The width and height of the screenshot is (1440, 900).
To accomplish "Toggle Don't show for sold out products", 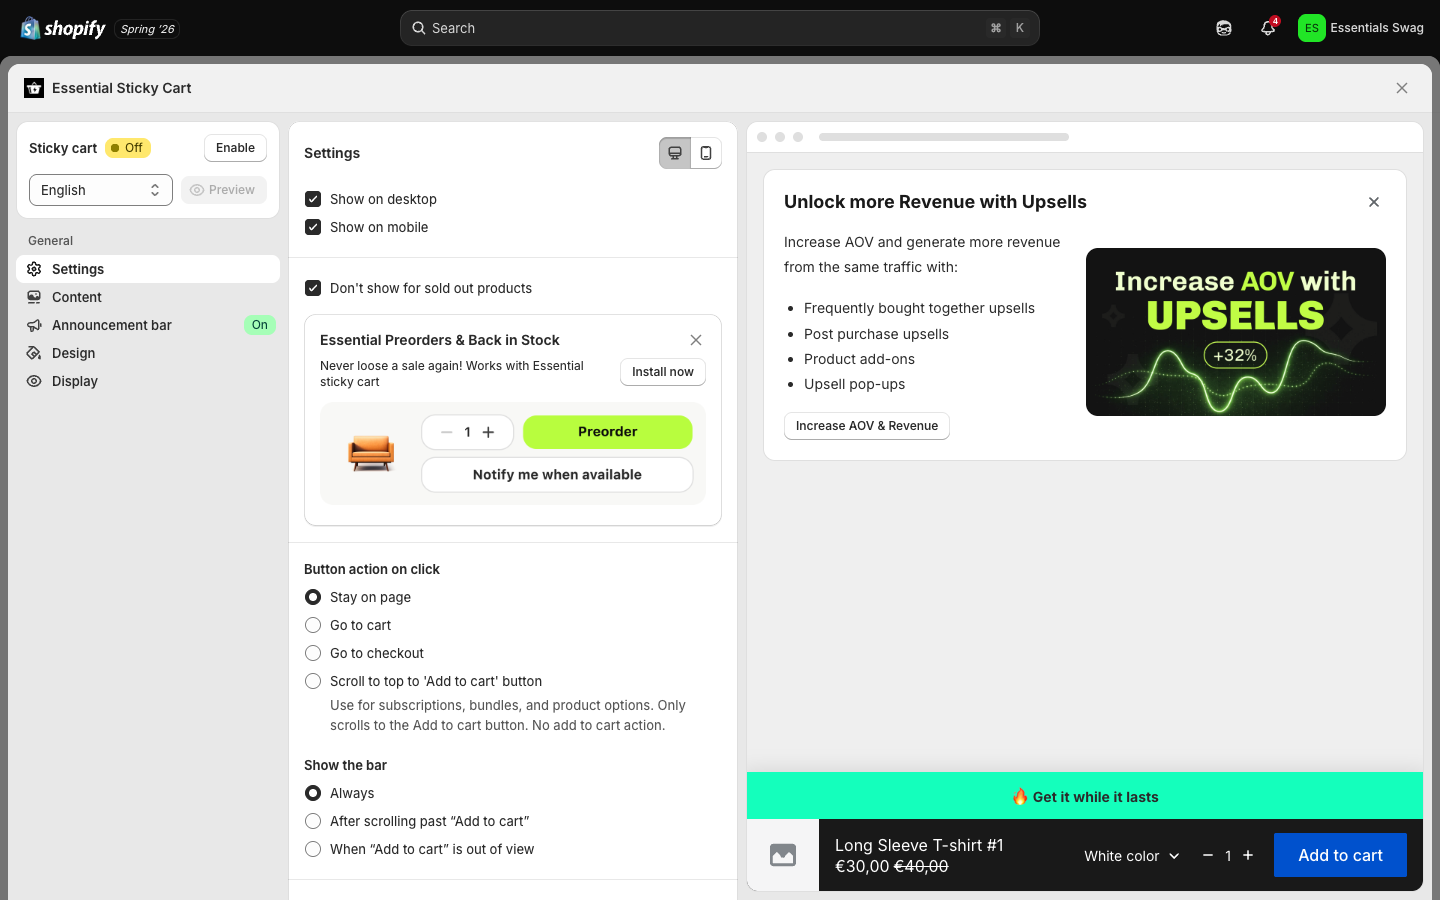I will pyautogui.click(x=313, y=288).
